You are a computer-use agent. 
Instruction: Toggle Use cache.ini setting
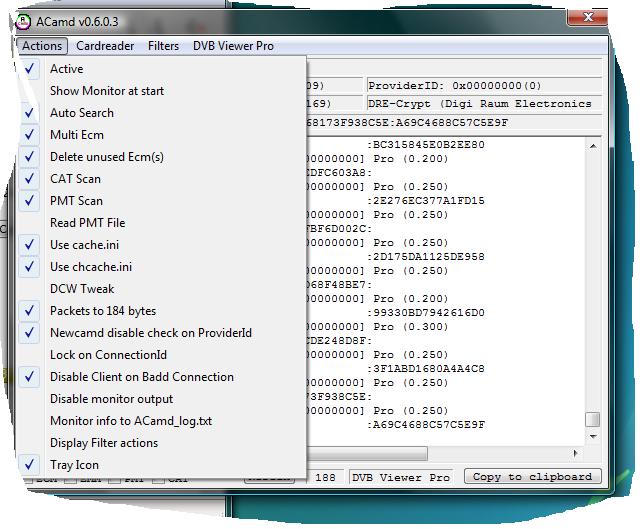tap(86, 245)
